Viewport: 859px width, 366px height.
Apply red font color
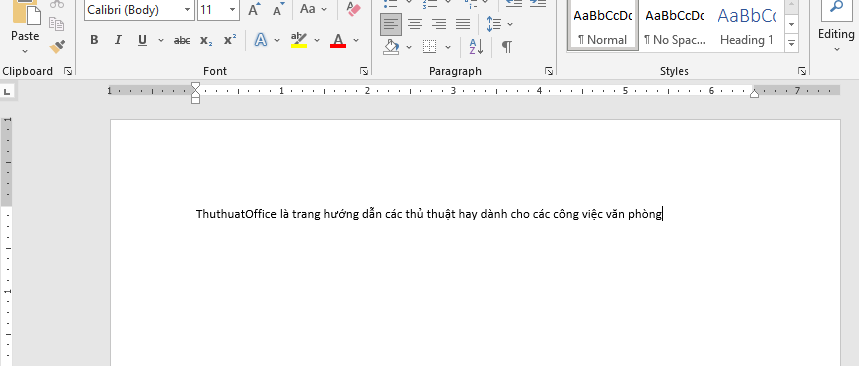coord(338,40)
